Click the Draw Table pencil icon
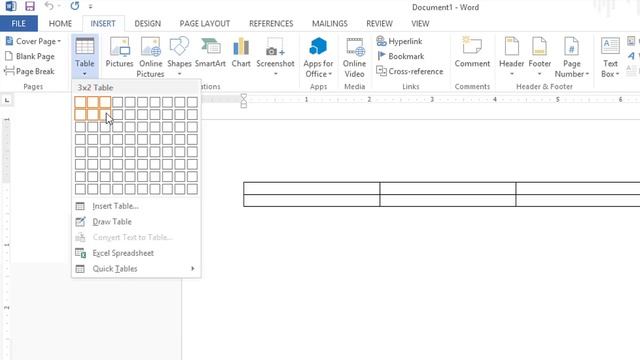 pyautogui.click(x=80, y=222)
